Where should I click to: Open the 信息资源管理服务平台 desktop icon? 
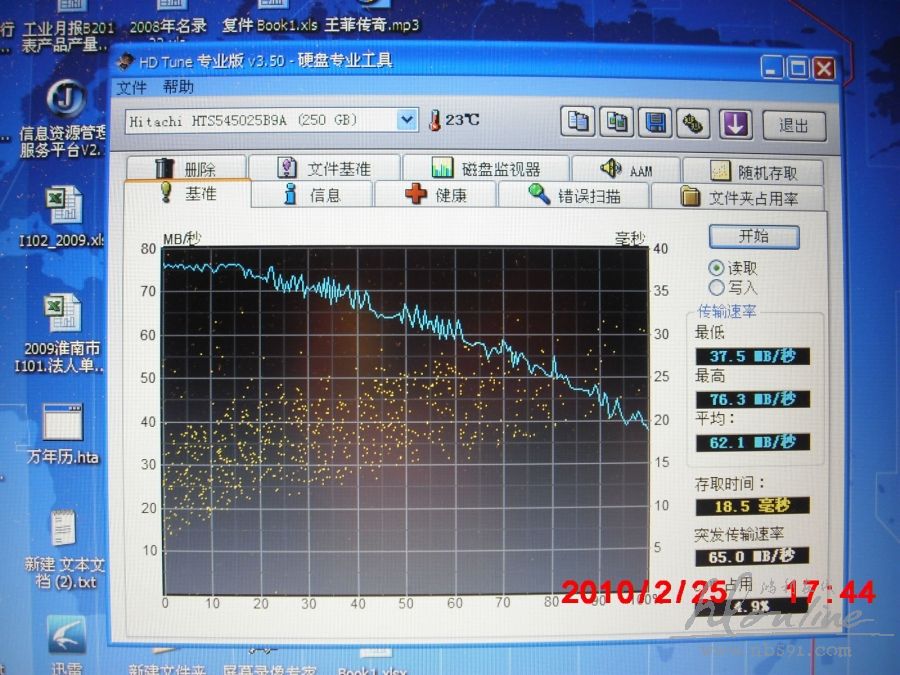(x=66, y=100)
